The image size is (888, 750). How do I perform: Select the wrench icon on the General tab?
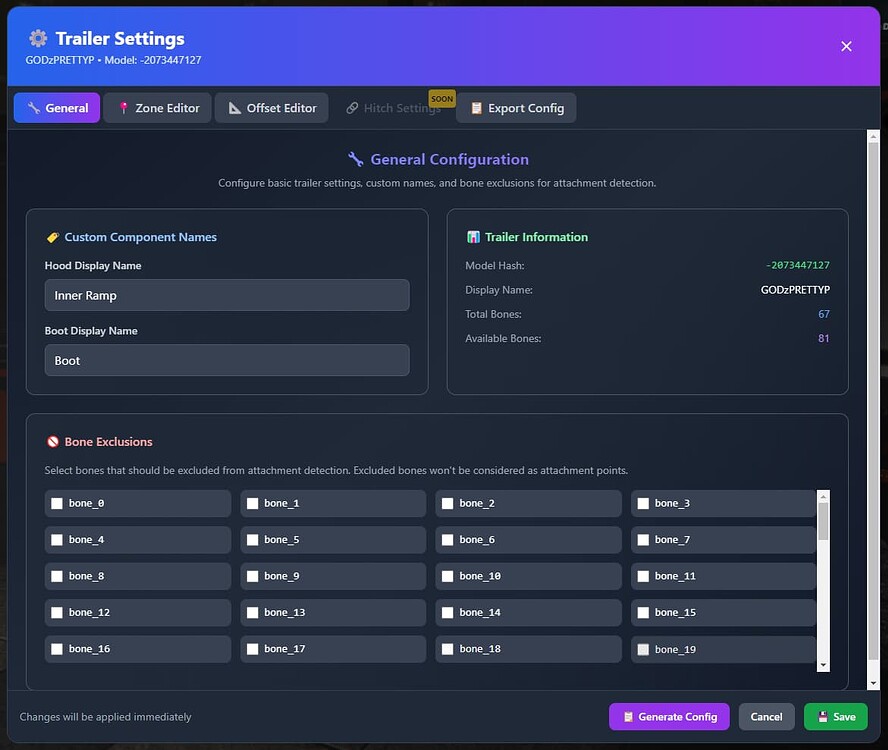point(32,107)
